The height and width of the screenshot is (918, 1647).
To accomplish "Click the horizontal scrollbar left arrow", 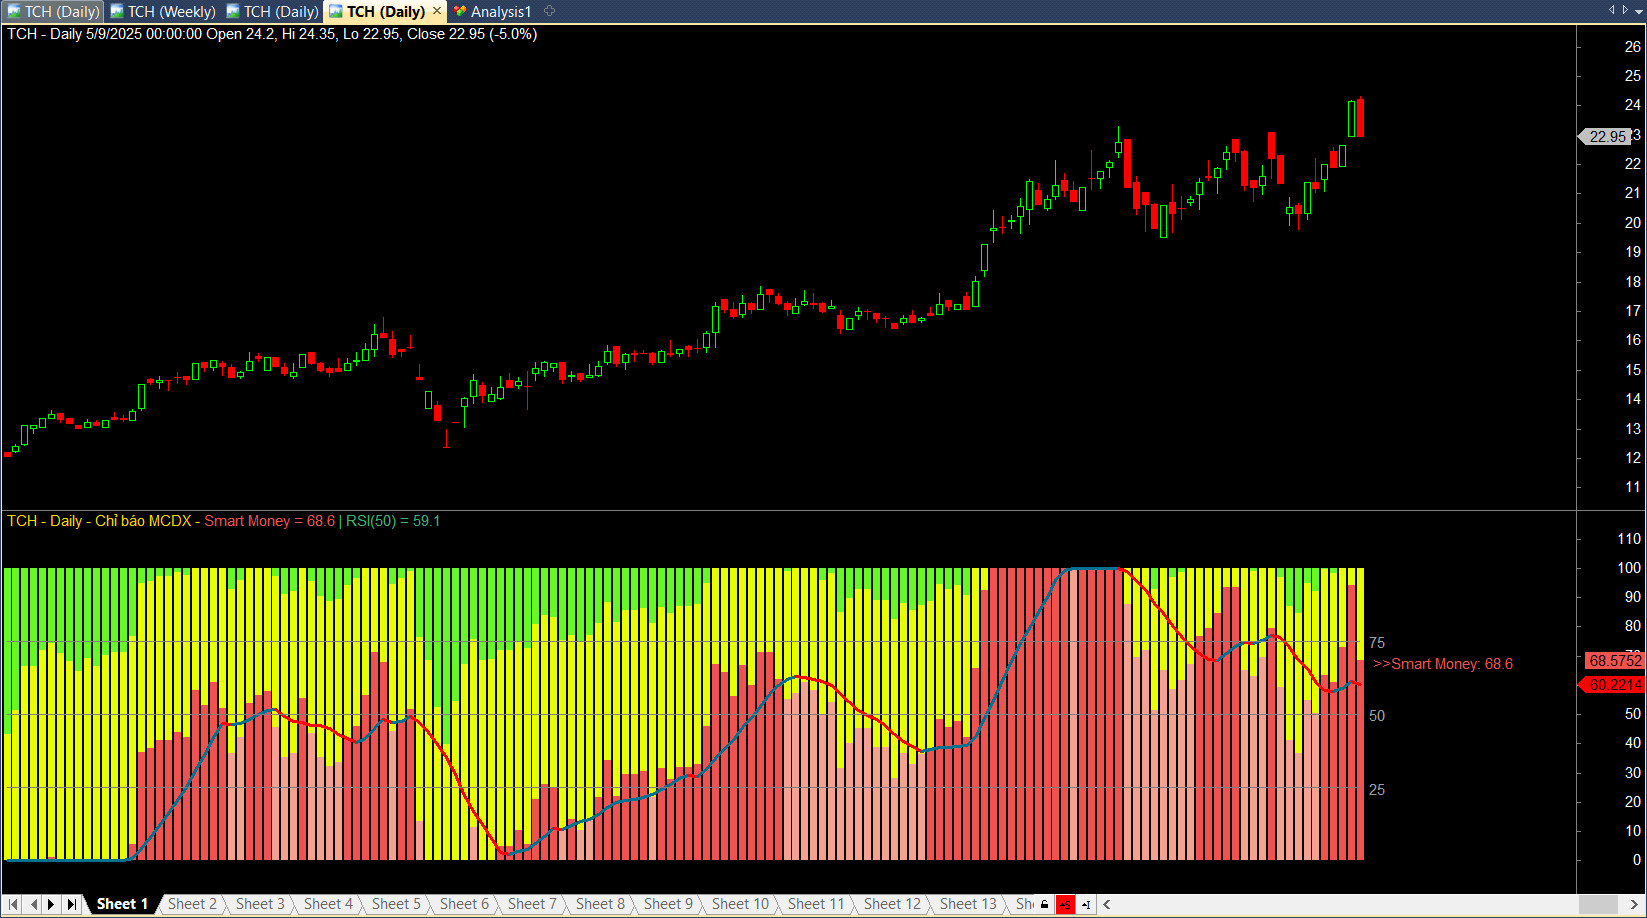I will tap(1107, 904).
